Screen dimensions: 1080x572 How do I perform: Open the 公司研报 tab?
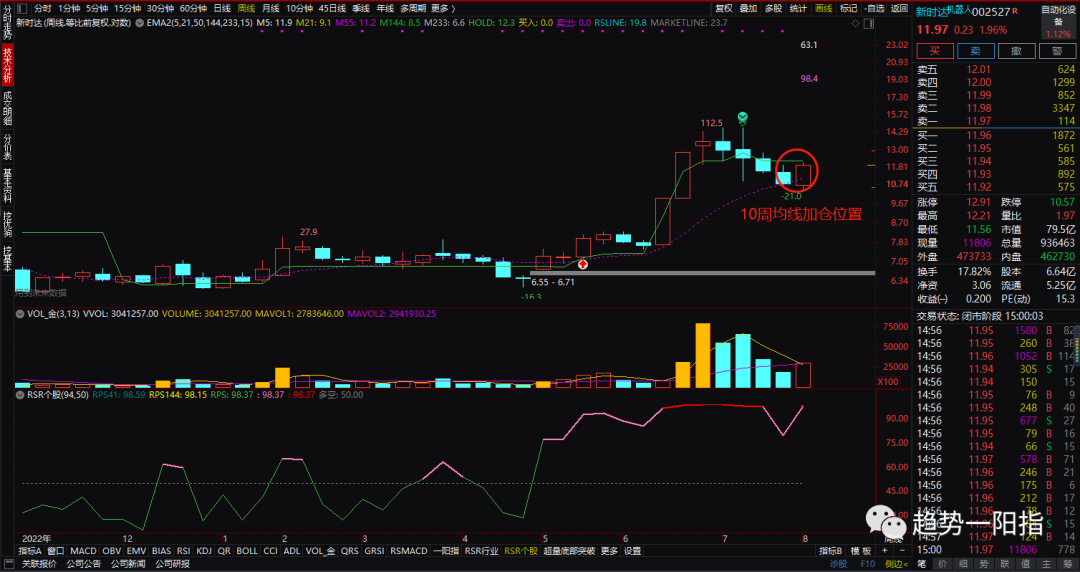(172, 564)
